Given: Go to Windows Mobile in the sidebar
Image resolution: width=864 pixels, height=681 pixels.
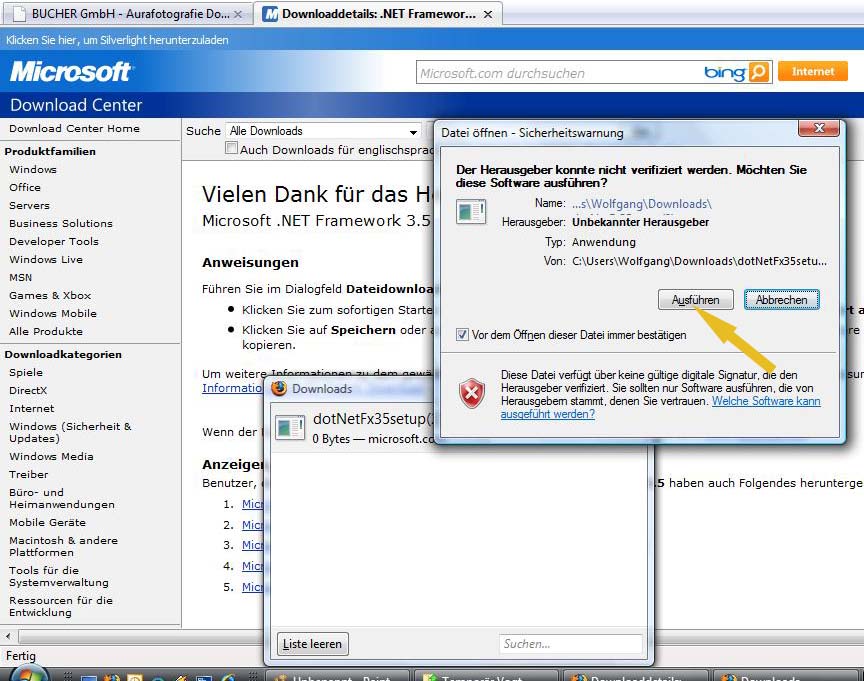Looking at the screenshot, I should click(53, 314).
